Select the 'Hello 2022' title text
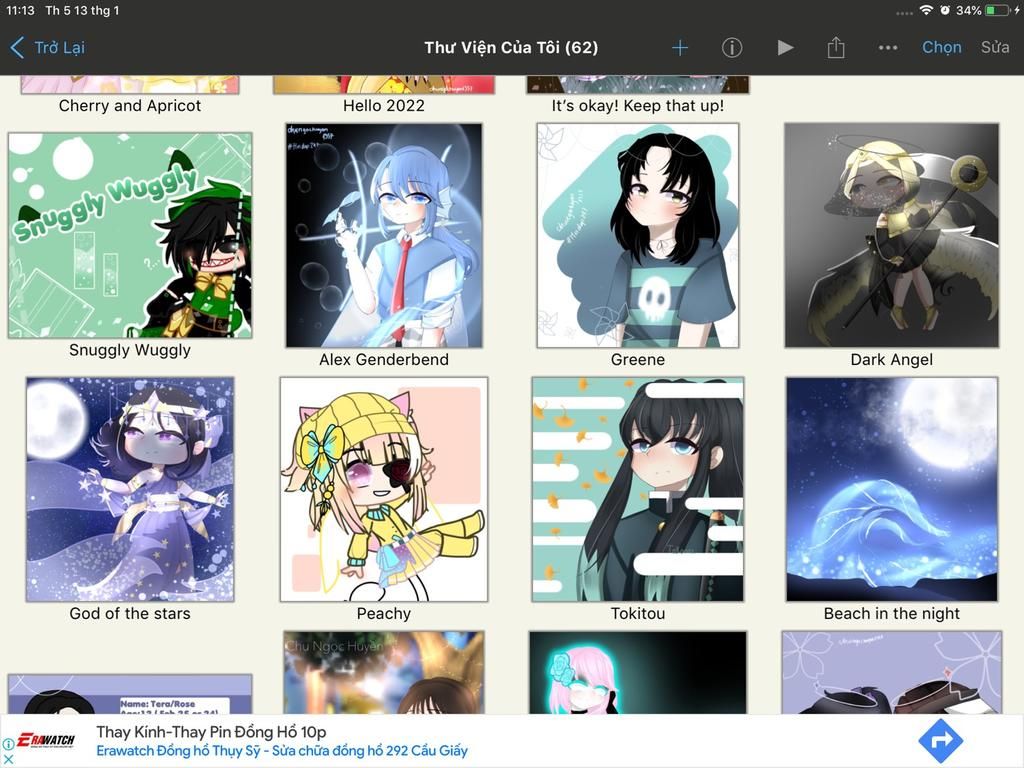The height and width of the screenshot is (768, 1024). coord(384,106)
